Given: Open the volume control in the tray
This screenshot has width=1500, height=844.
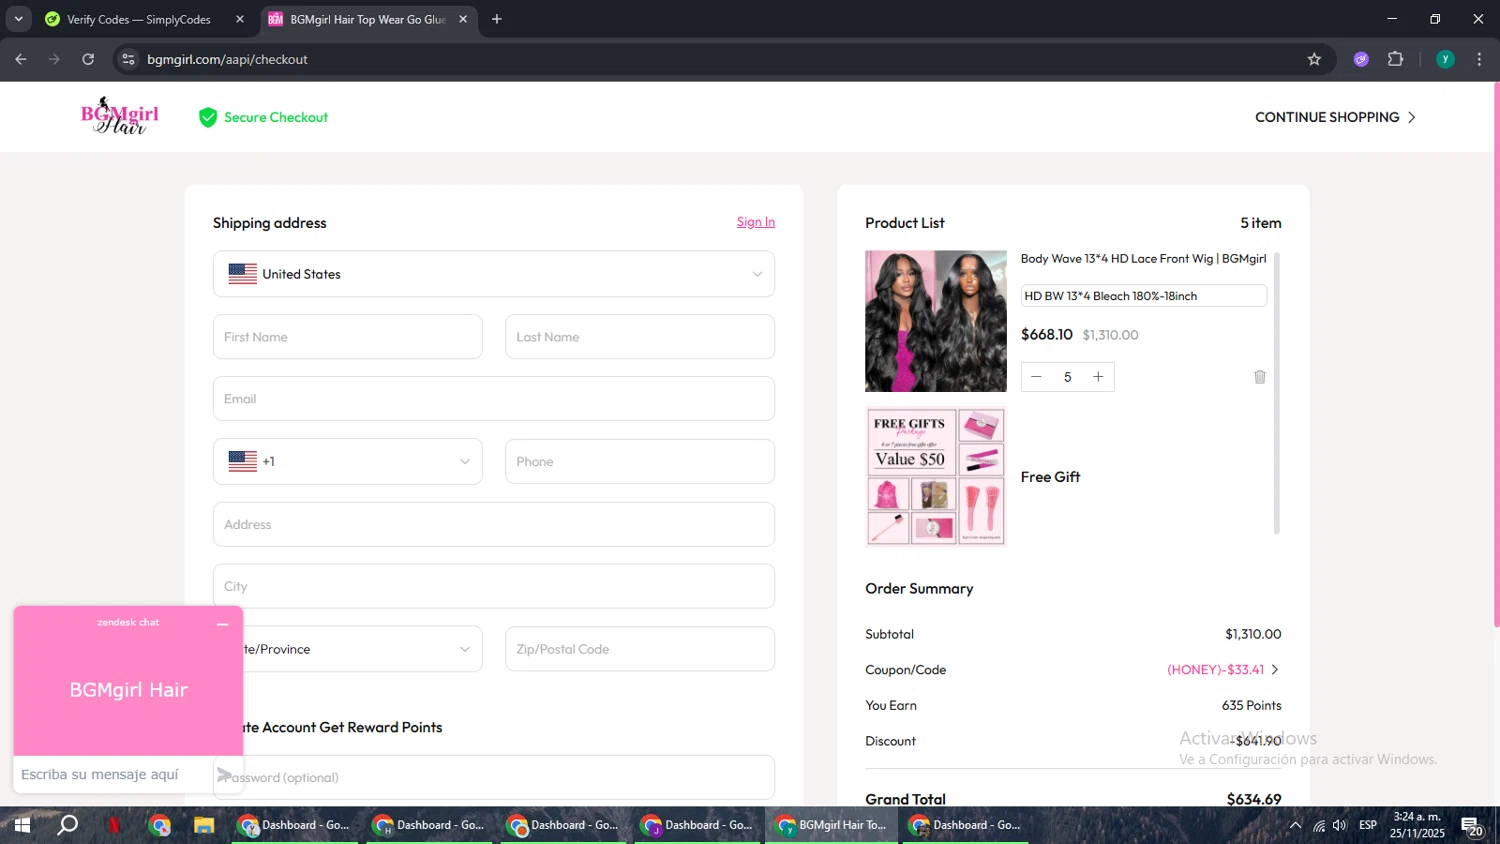Looking at the screenshot, I should tap(1340, 825).
